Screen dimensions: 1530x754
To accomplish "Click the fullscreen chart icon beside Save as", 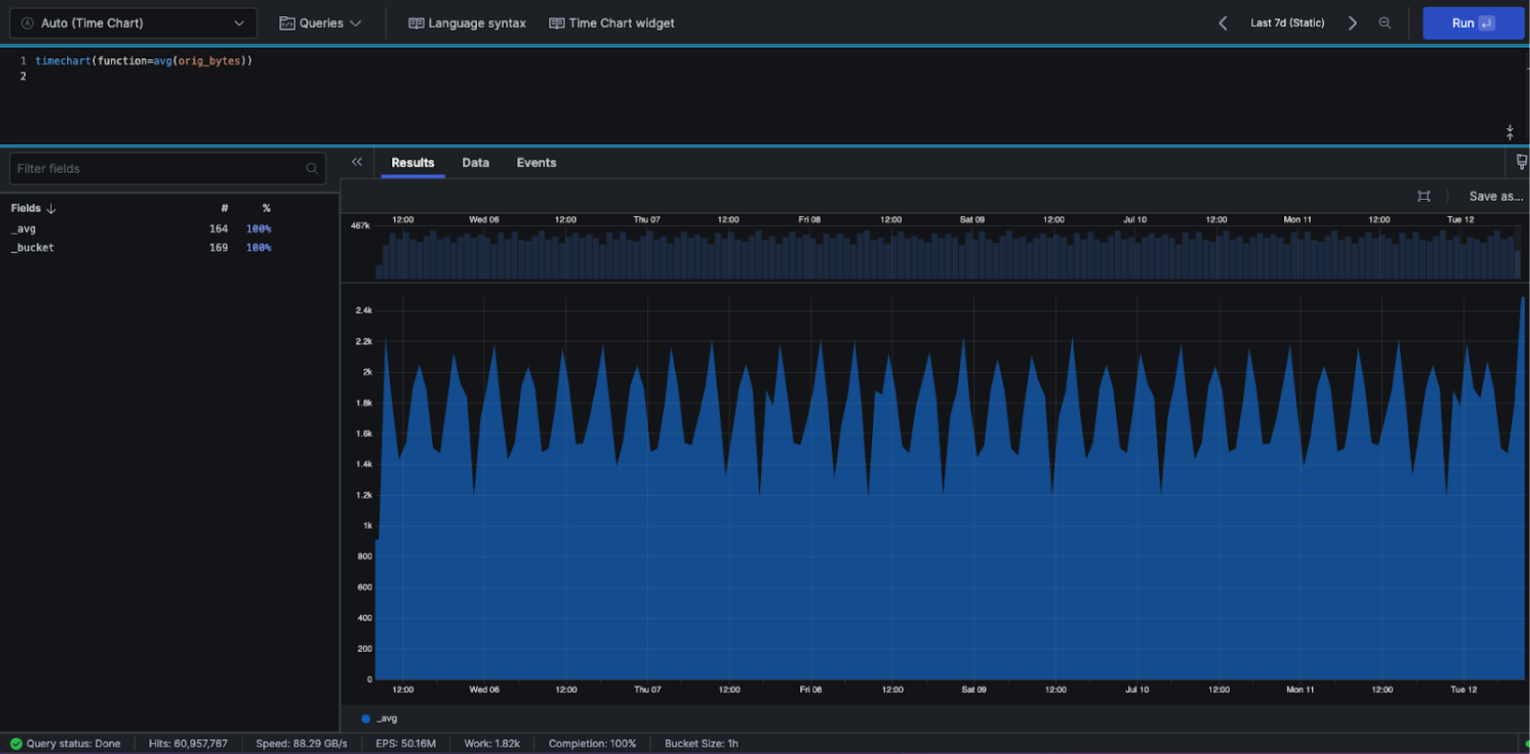I will [x=1424, y=196].
